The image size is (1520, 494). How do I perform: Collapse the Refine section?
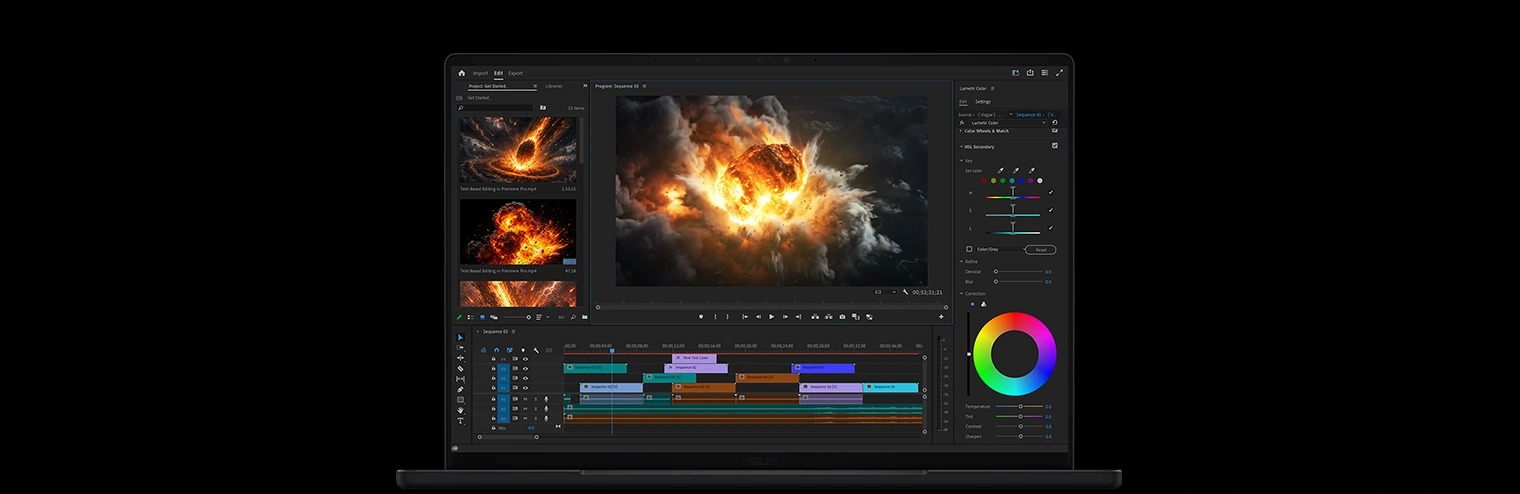(961, 262)
